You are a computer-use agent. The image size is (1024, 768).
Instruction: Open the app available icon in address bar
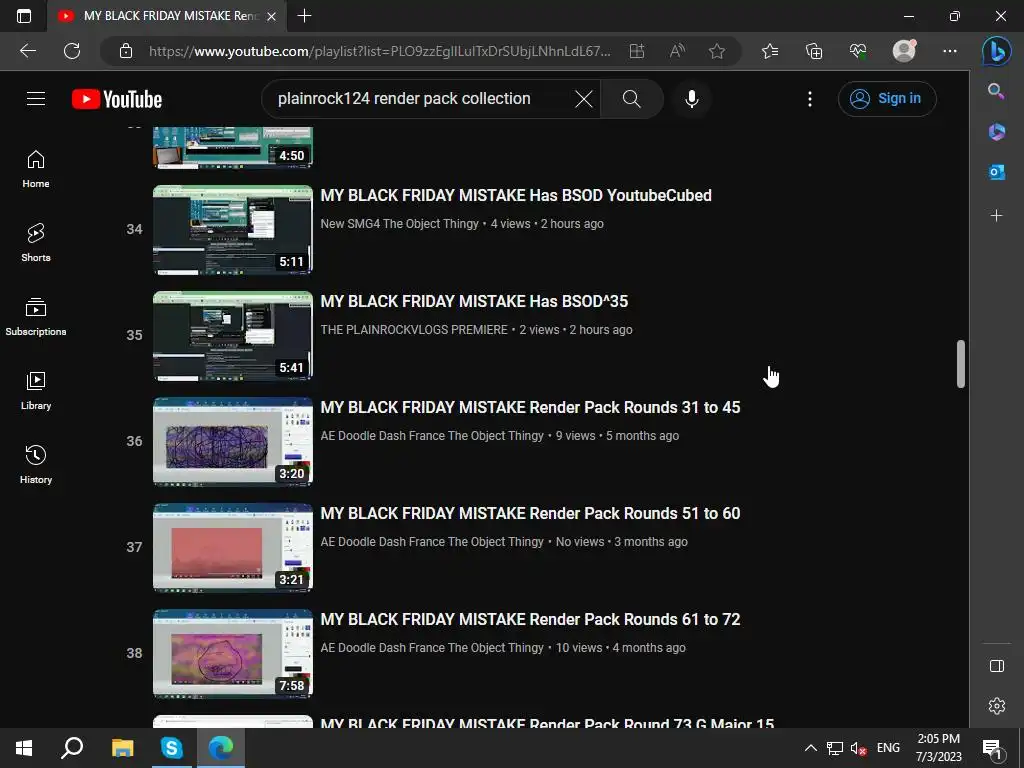tap(637, 51)
